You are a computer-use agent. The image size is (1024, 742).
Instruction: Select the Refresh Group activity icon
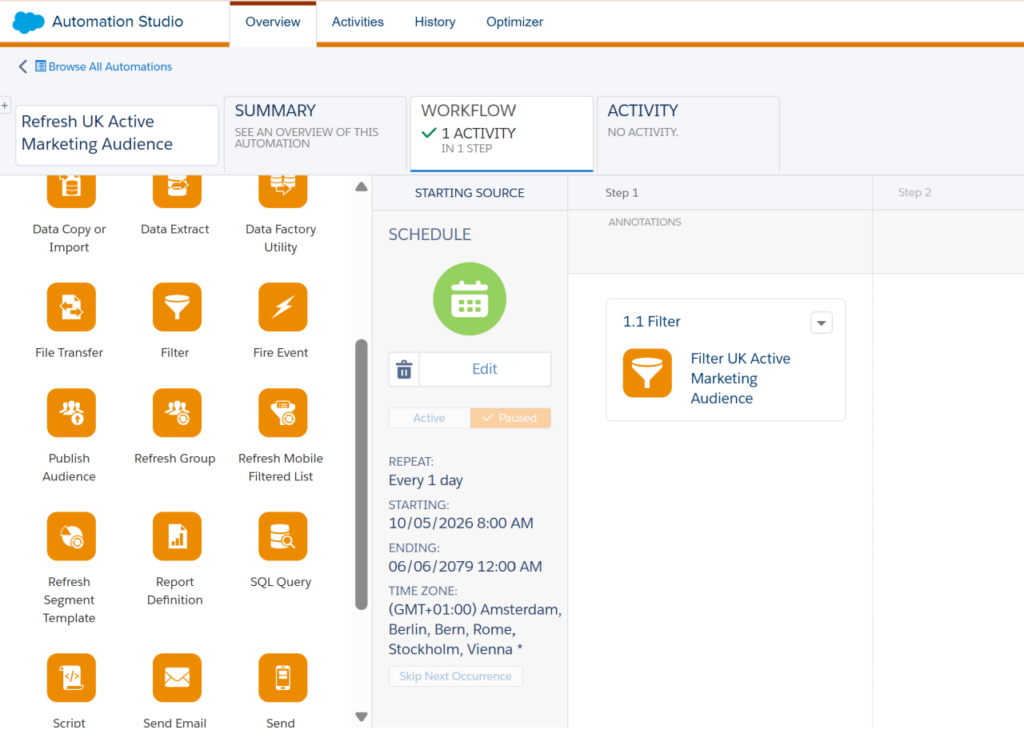(177, 413)
